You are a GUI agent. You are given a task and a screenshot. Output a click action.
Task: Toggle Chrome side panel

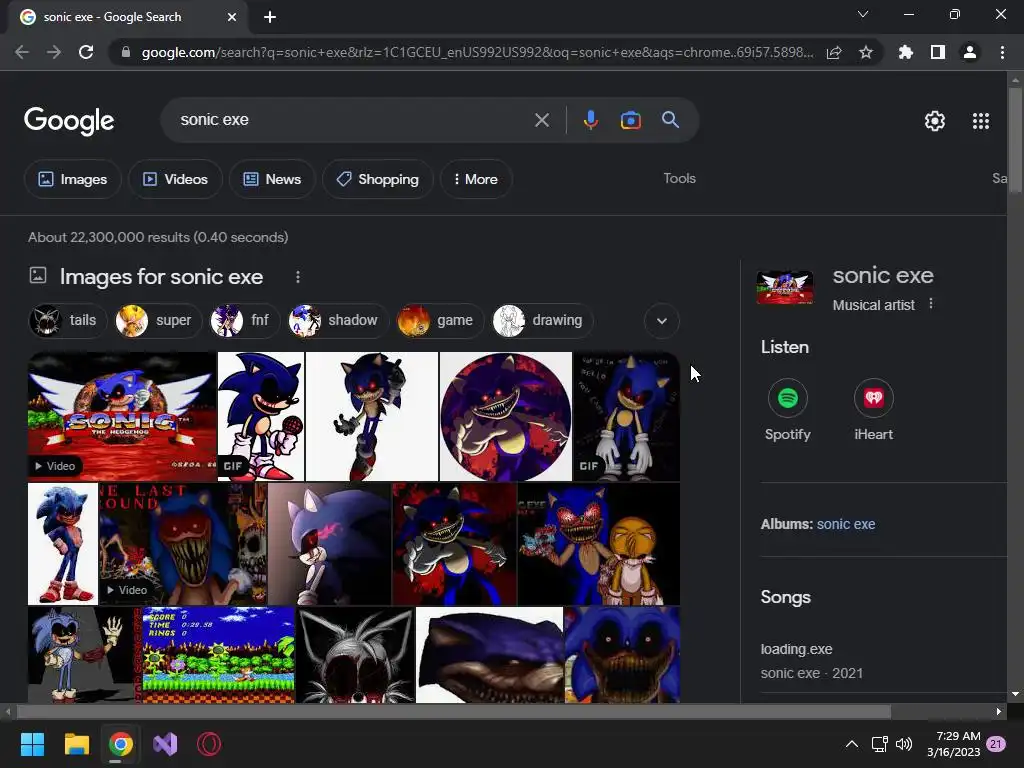pyautogui.click(x=938, y=52)
